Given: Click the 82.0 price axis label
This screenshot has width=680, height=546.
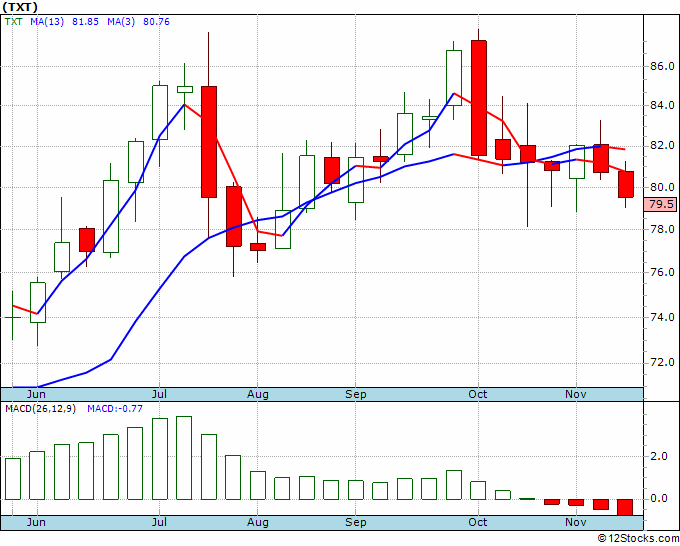Looking at the screenshot, I should pyautogui.click(x=662, y=146).
